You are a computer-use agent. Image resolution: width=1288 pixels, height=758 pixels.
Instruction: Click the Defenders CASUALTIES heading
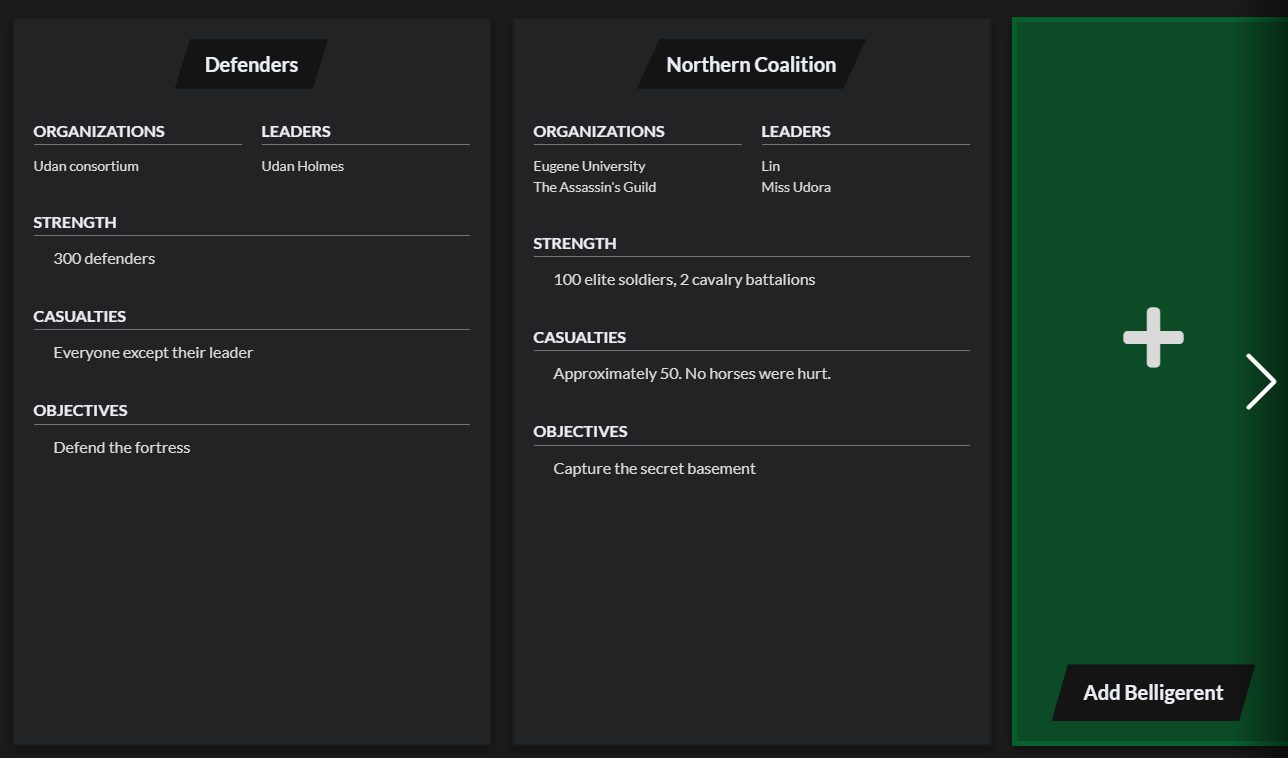coord(80,316)
